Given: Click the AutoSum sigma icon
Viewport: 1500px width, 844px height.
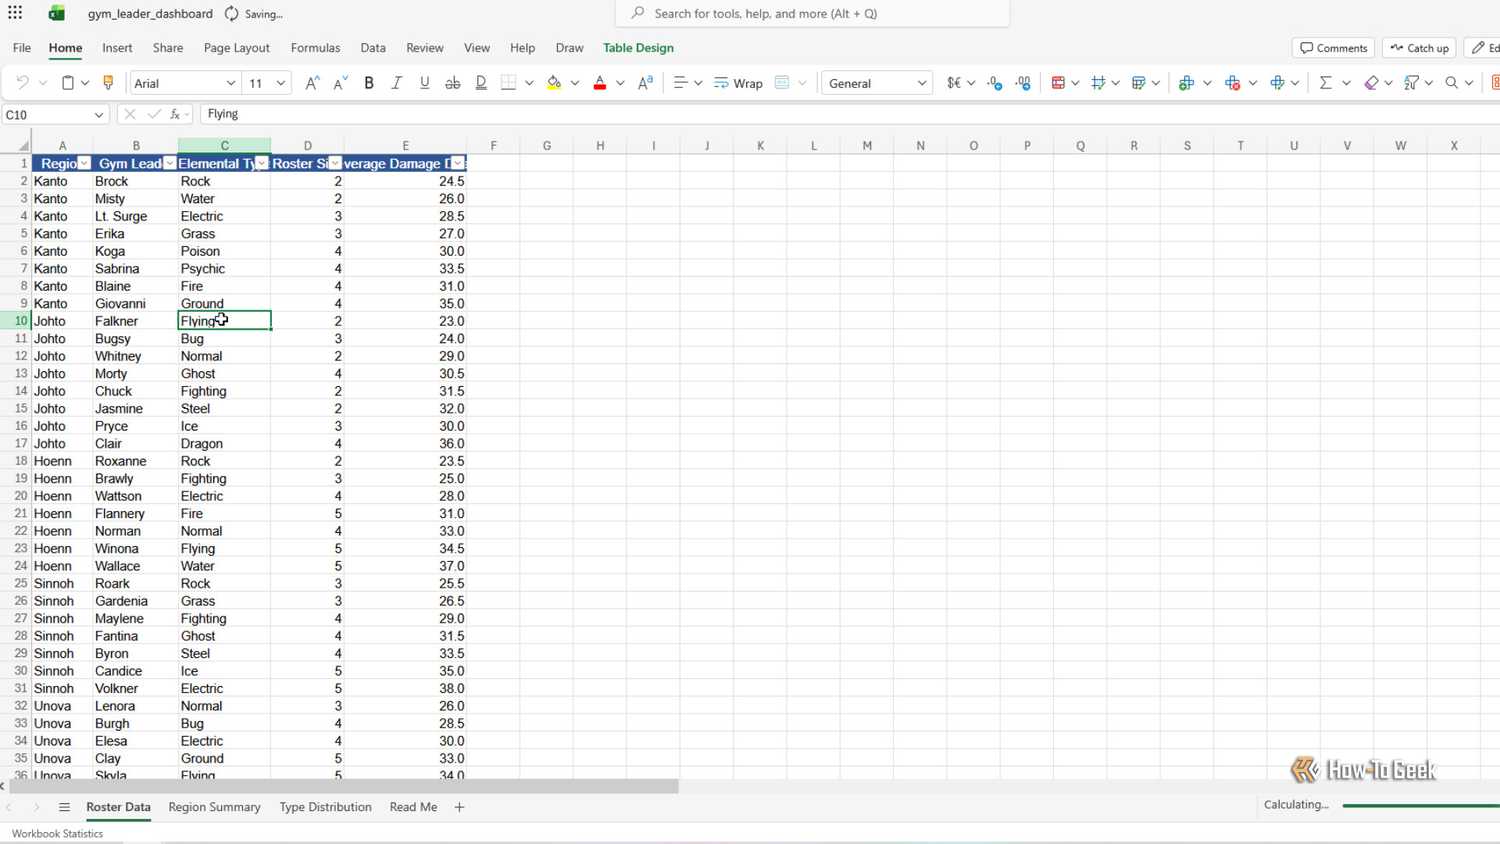Looking at the screenshot, I should [1326, 83].
